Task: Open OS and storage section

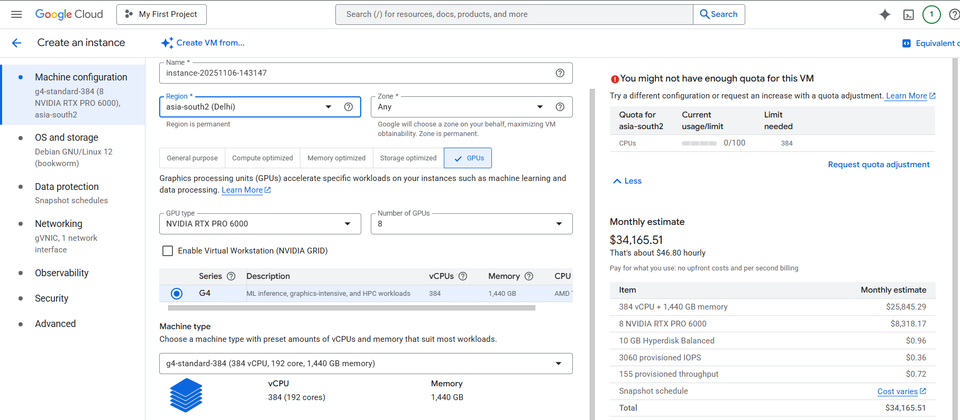Action: pos(66,138)
